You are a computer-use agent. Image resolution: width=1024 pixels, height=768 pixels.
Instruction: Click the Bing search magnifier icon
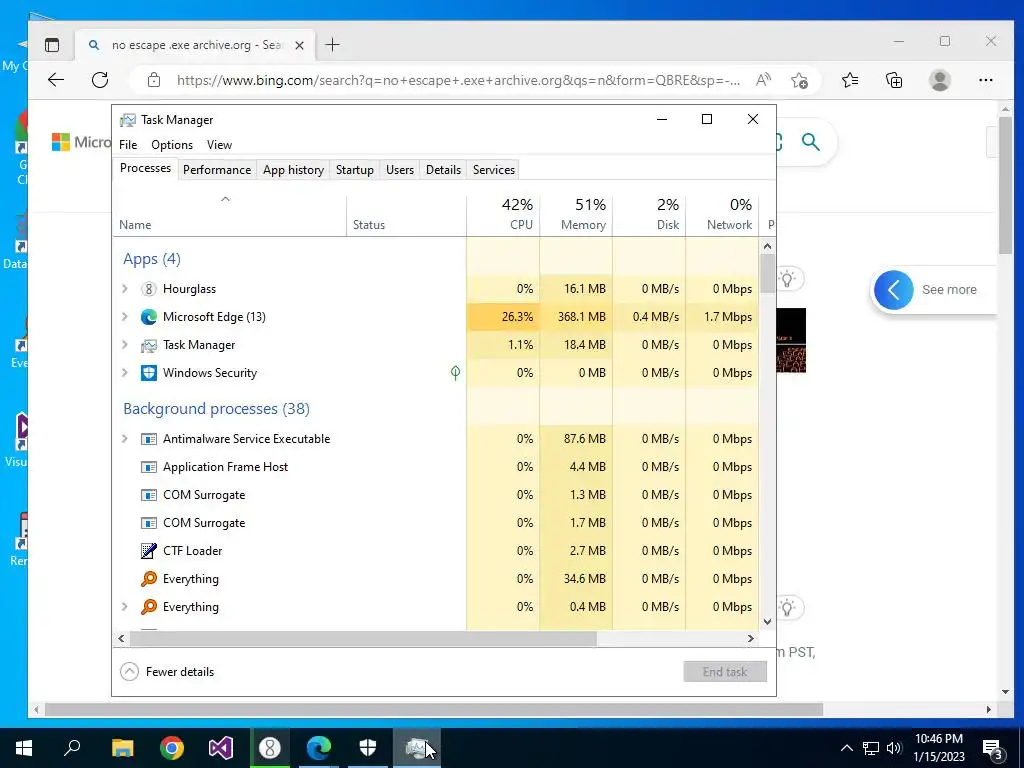pos(810,142)
